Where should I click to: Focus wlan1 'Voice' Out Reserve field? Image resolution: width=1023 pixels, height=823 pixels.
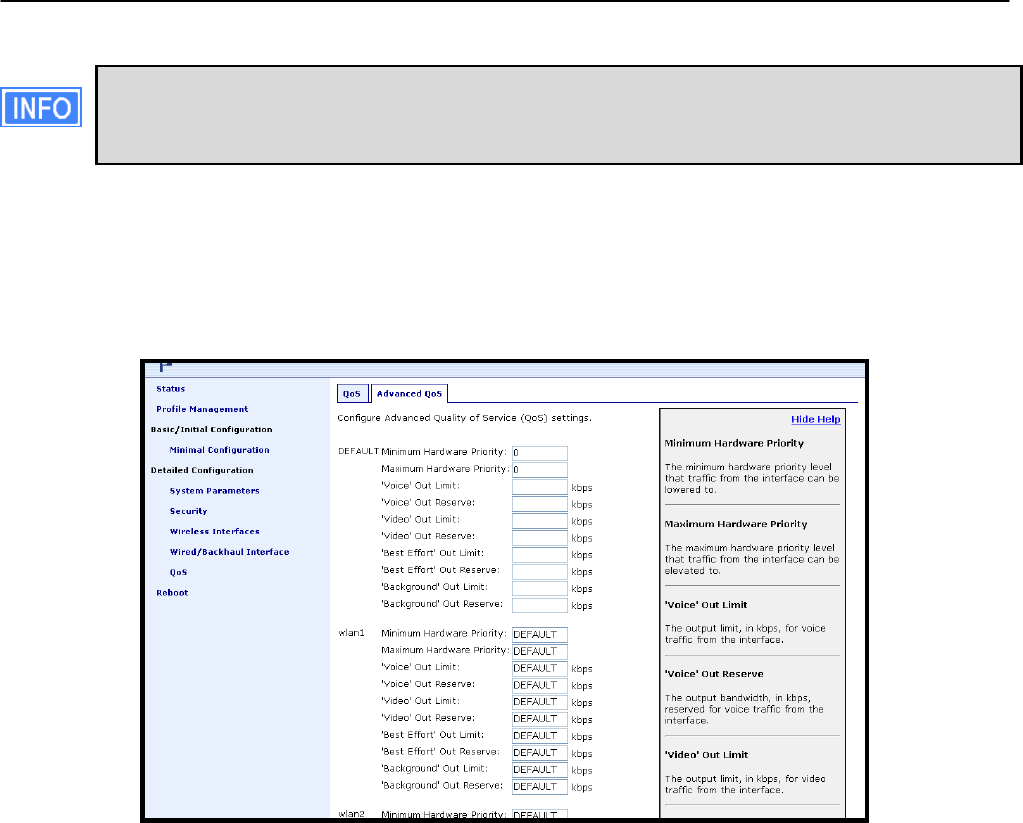coord(540,685)
